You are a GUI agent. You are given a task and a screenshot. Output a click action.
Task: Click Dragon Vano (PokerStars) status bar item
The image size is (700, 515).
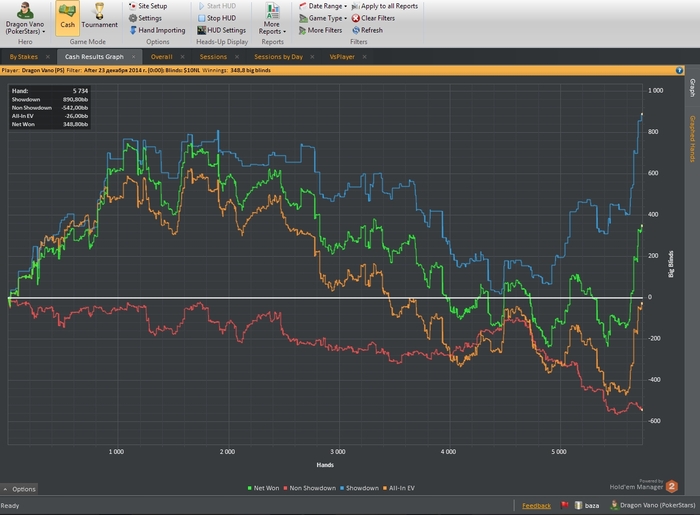tap(653, 505)
